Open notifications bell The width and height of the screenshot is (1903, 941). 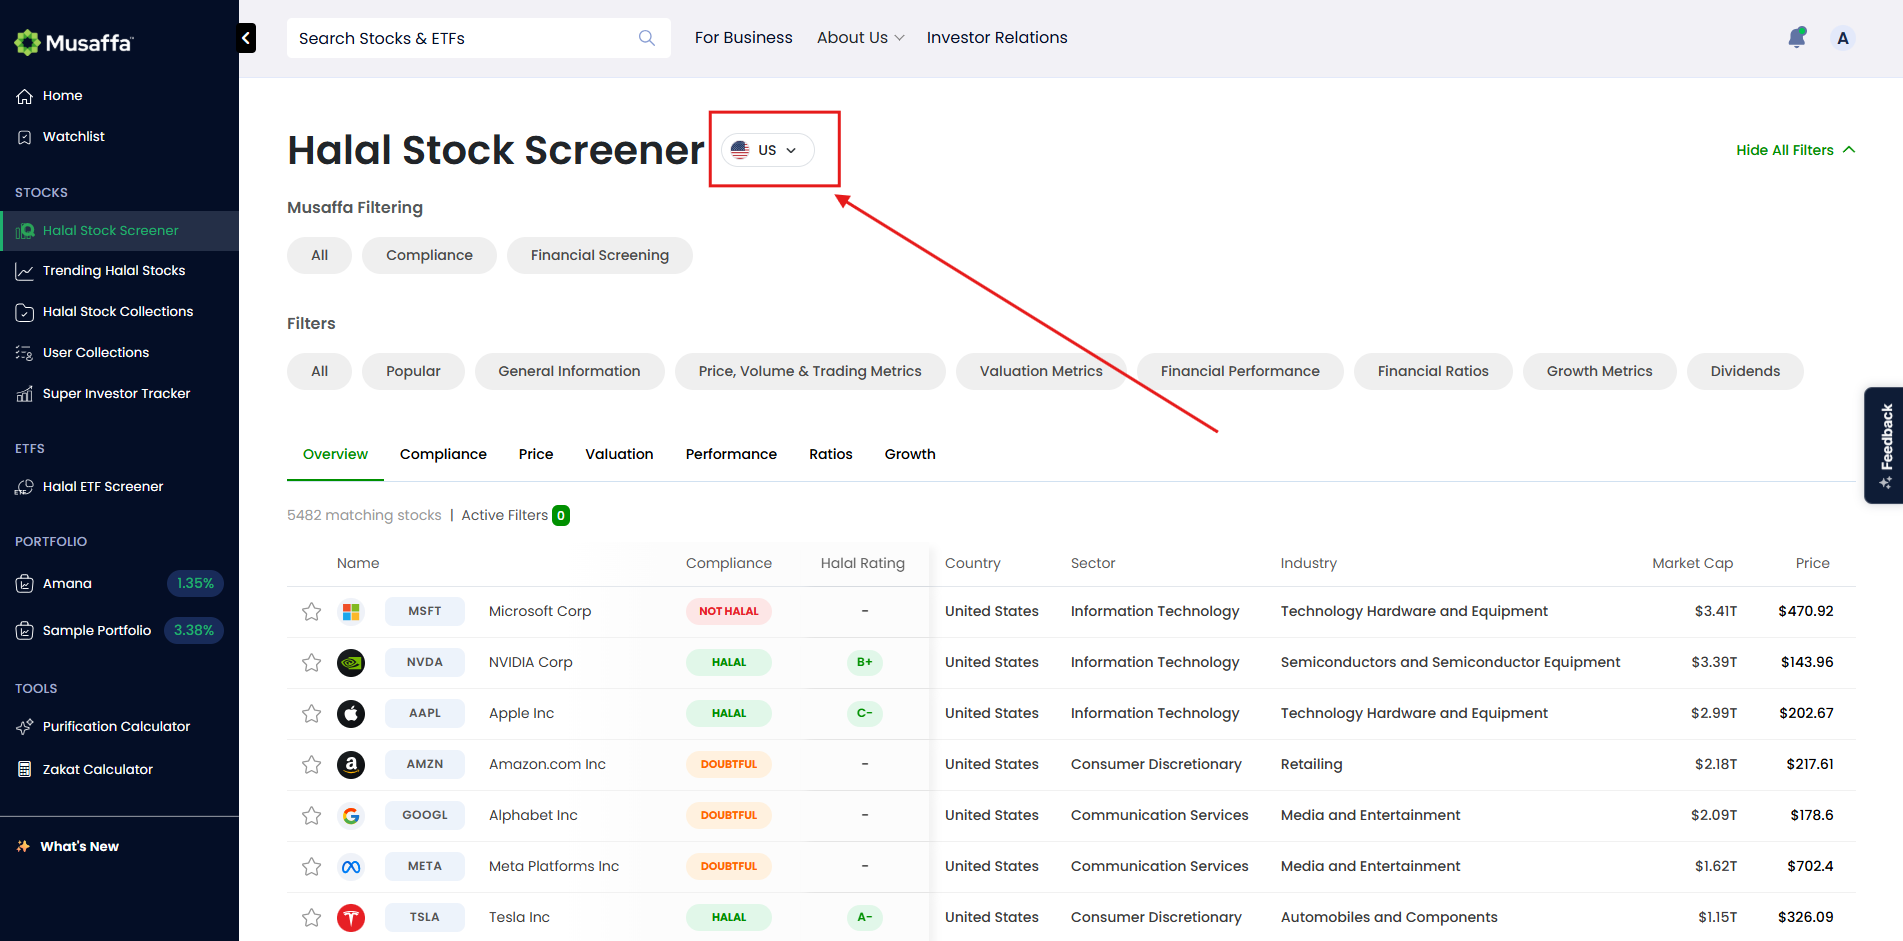point(1797,38)
